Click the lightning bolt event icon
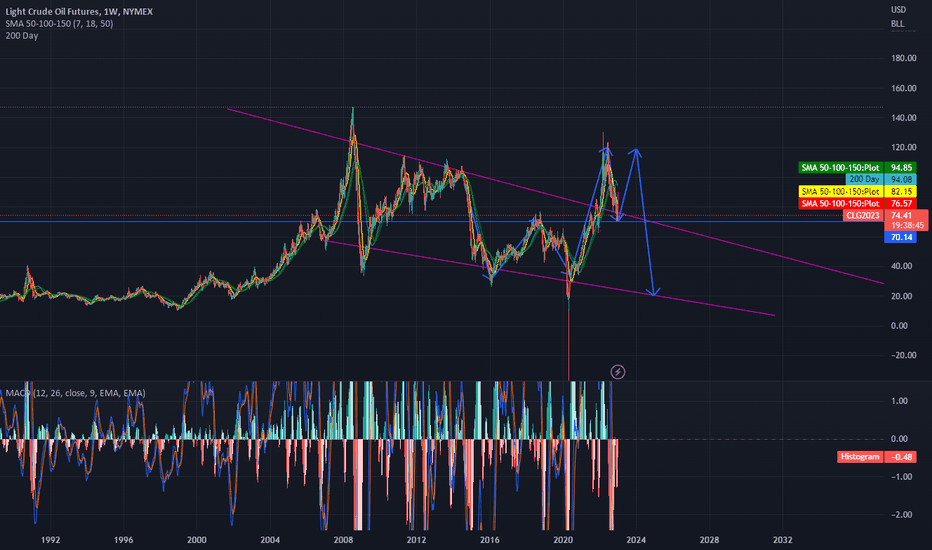Screen dimensions: 932x550 click(x=618, y=372)
